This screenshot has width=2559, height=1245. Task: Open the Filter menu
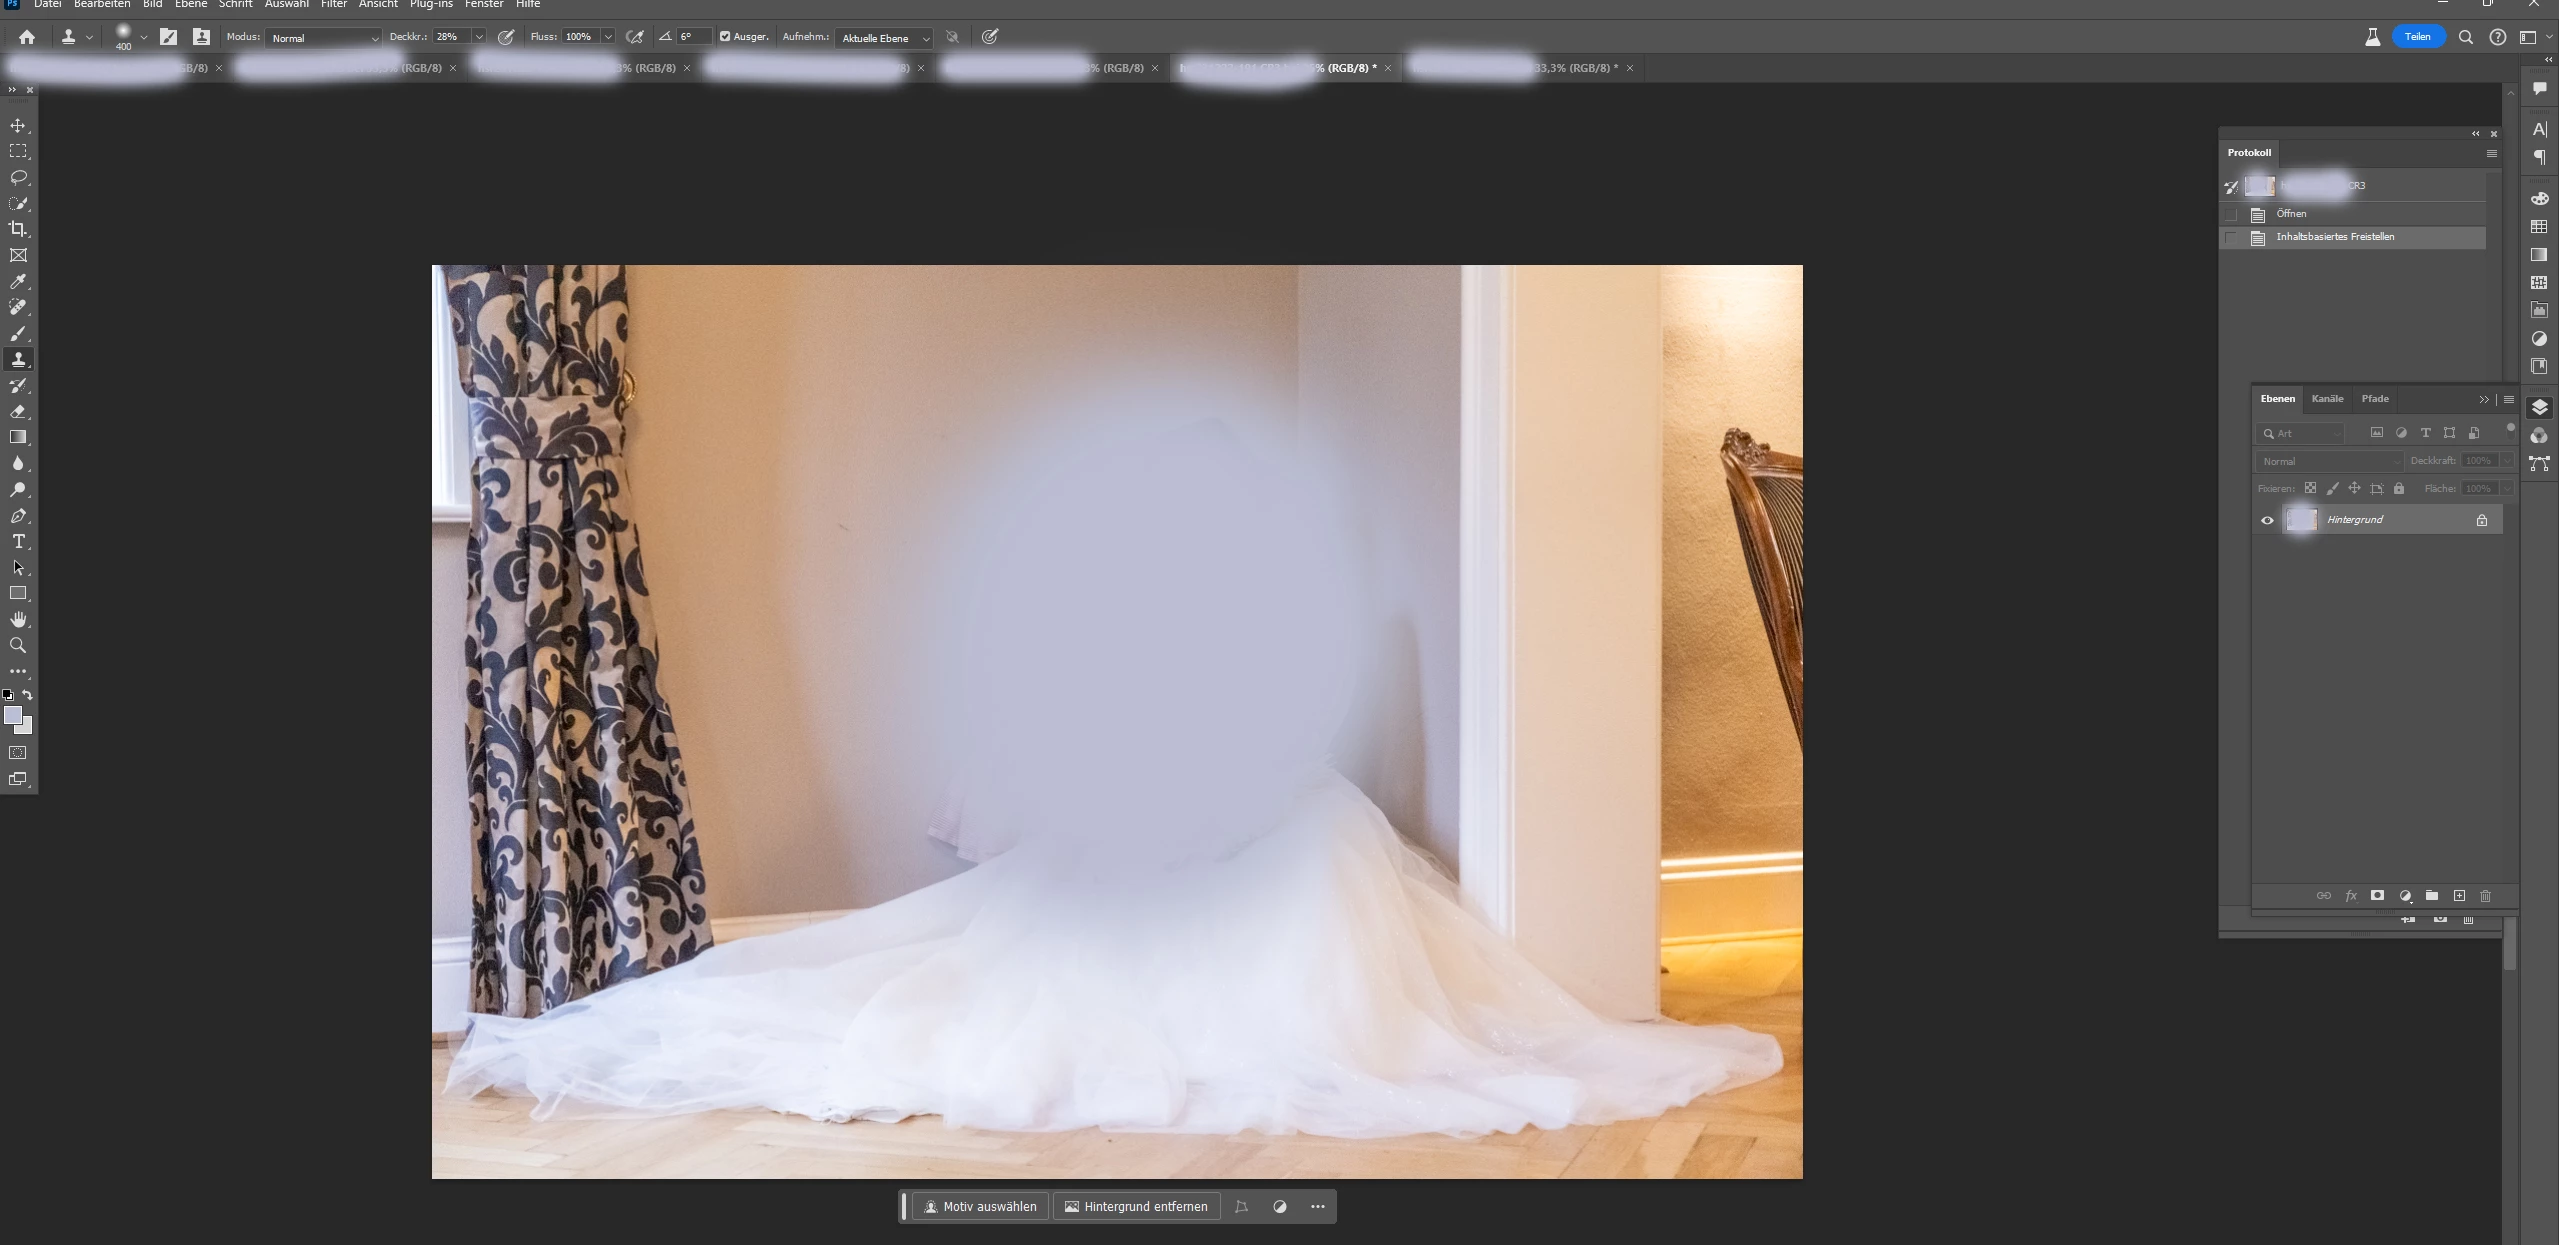(x=333, y=5)
